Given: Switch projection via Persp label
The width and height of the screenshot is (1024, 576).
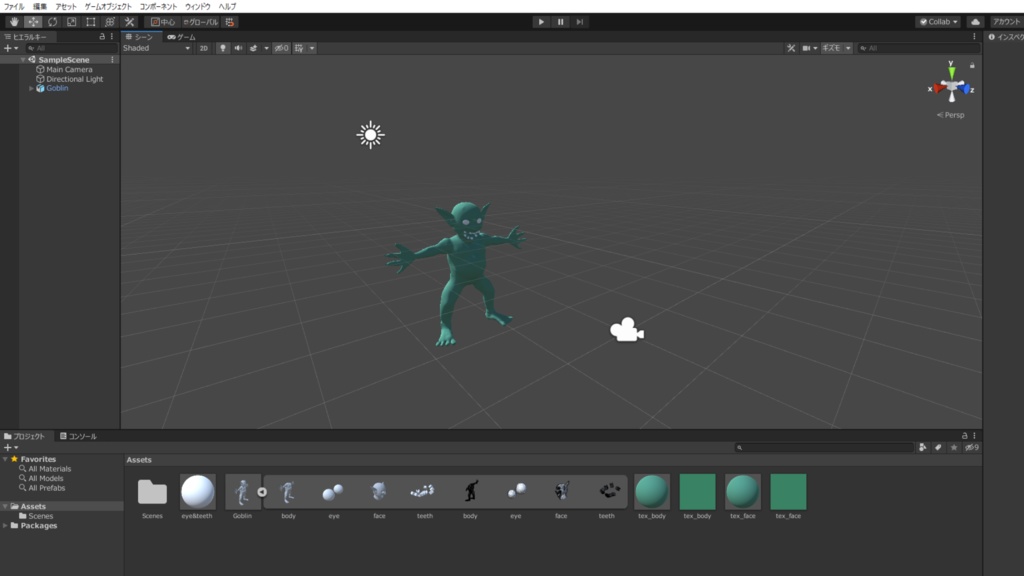Looking at the screenshot, I should [x=950, y=115].
